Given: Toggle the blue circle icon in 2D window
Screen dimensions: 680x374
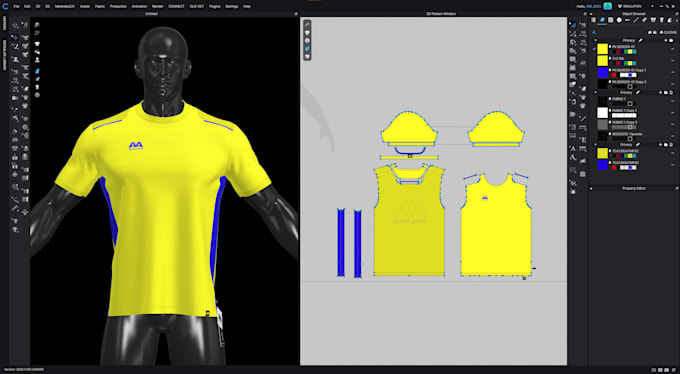Looking at the screenshot, I should tap(307, 40).
